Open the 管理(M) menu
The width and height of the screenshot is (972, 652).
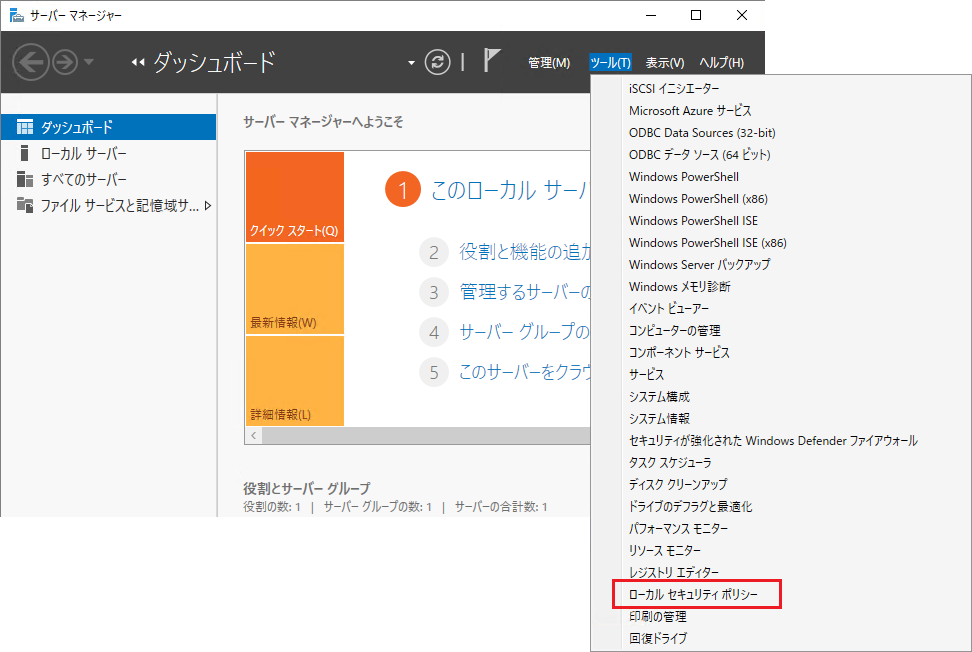click(x=548, y=63)
